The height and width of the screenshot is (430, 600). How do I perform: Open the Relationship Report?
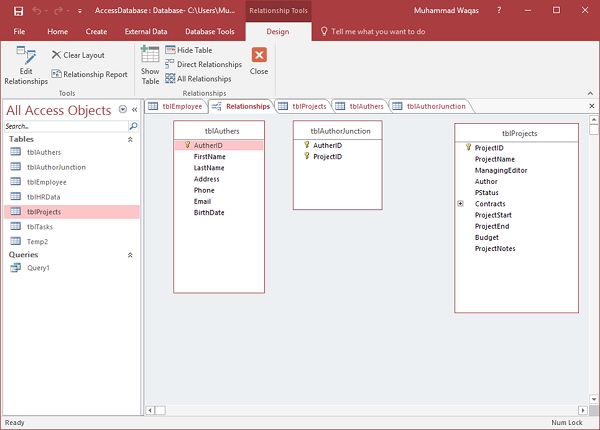[89, 74]
